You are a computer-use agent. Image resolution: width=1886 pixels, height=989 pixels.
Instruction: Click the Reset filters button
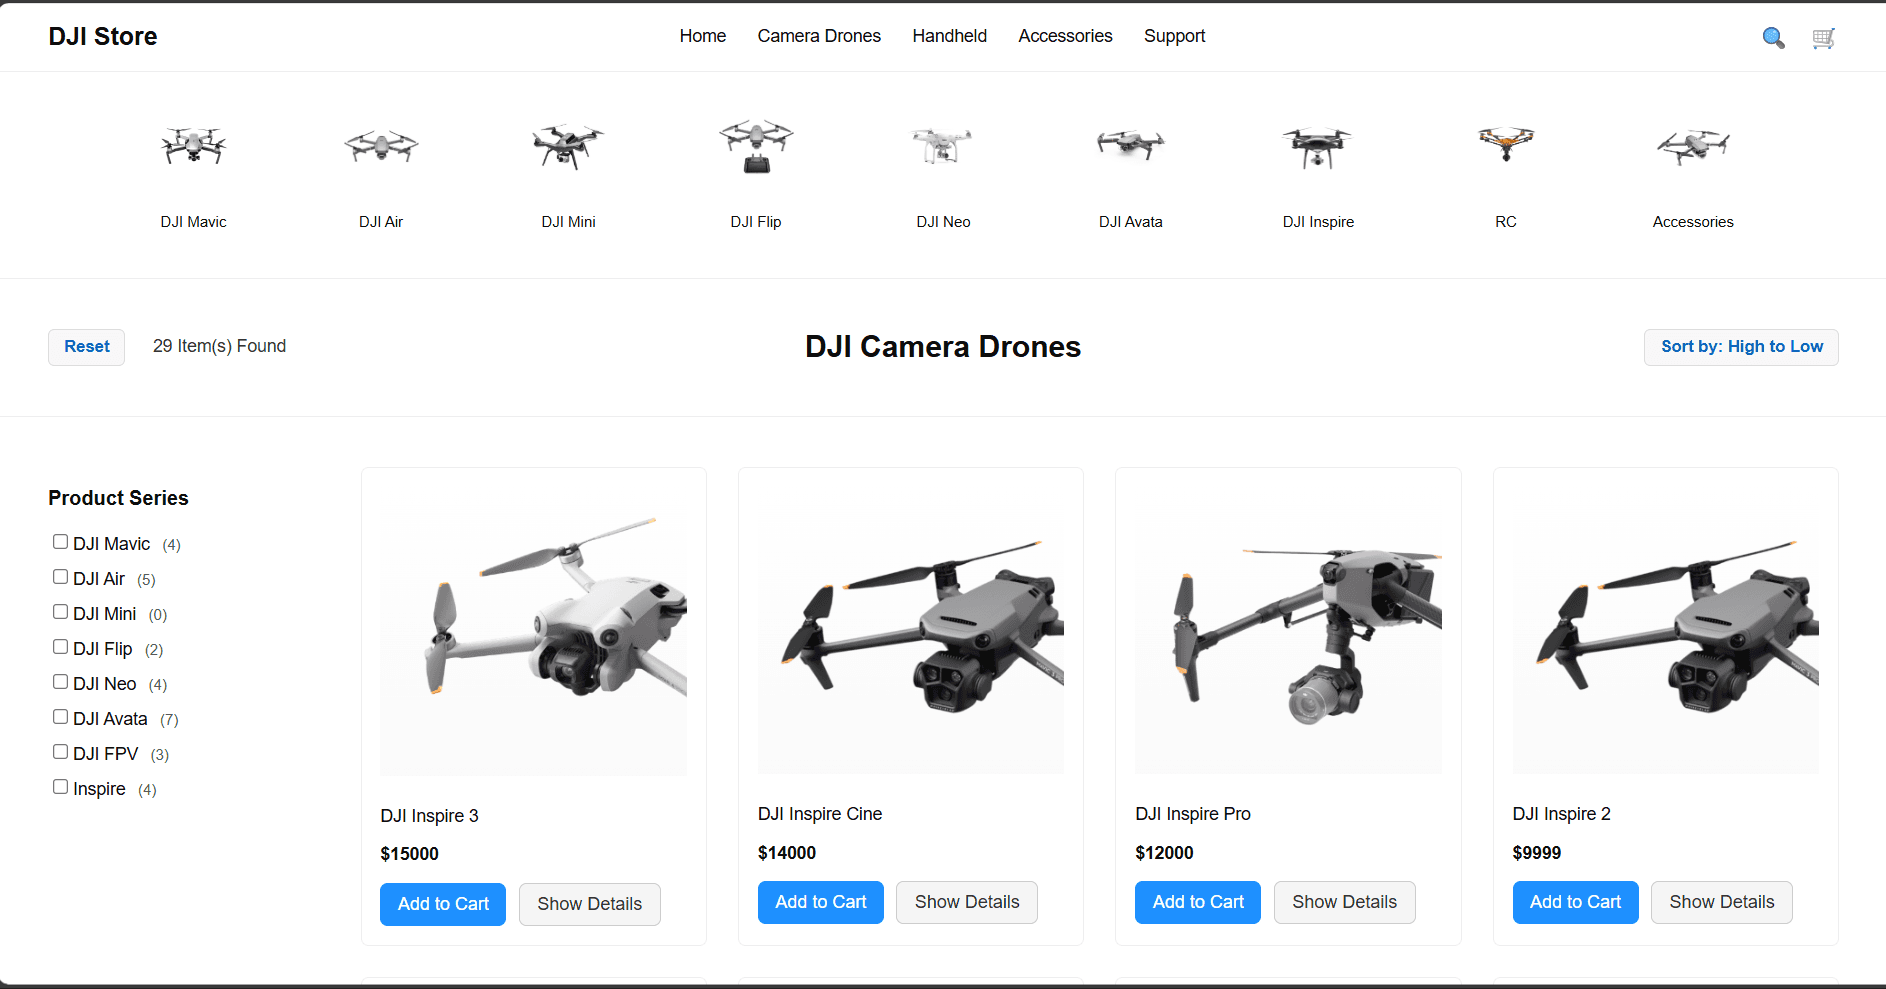(87, 347)
